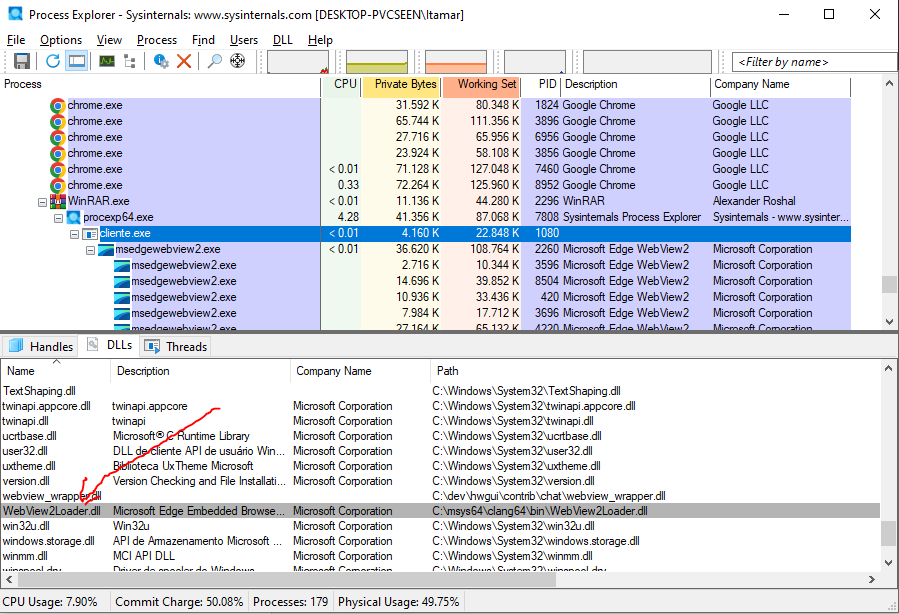Open the Options menu

(61, 40)
